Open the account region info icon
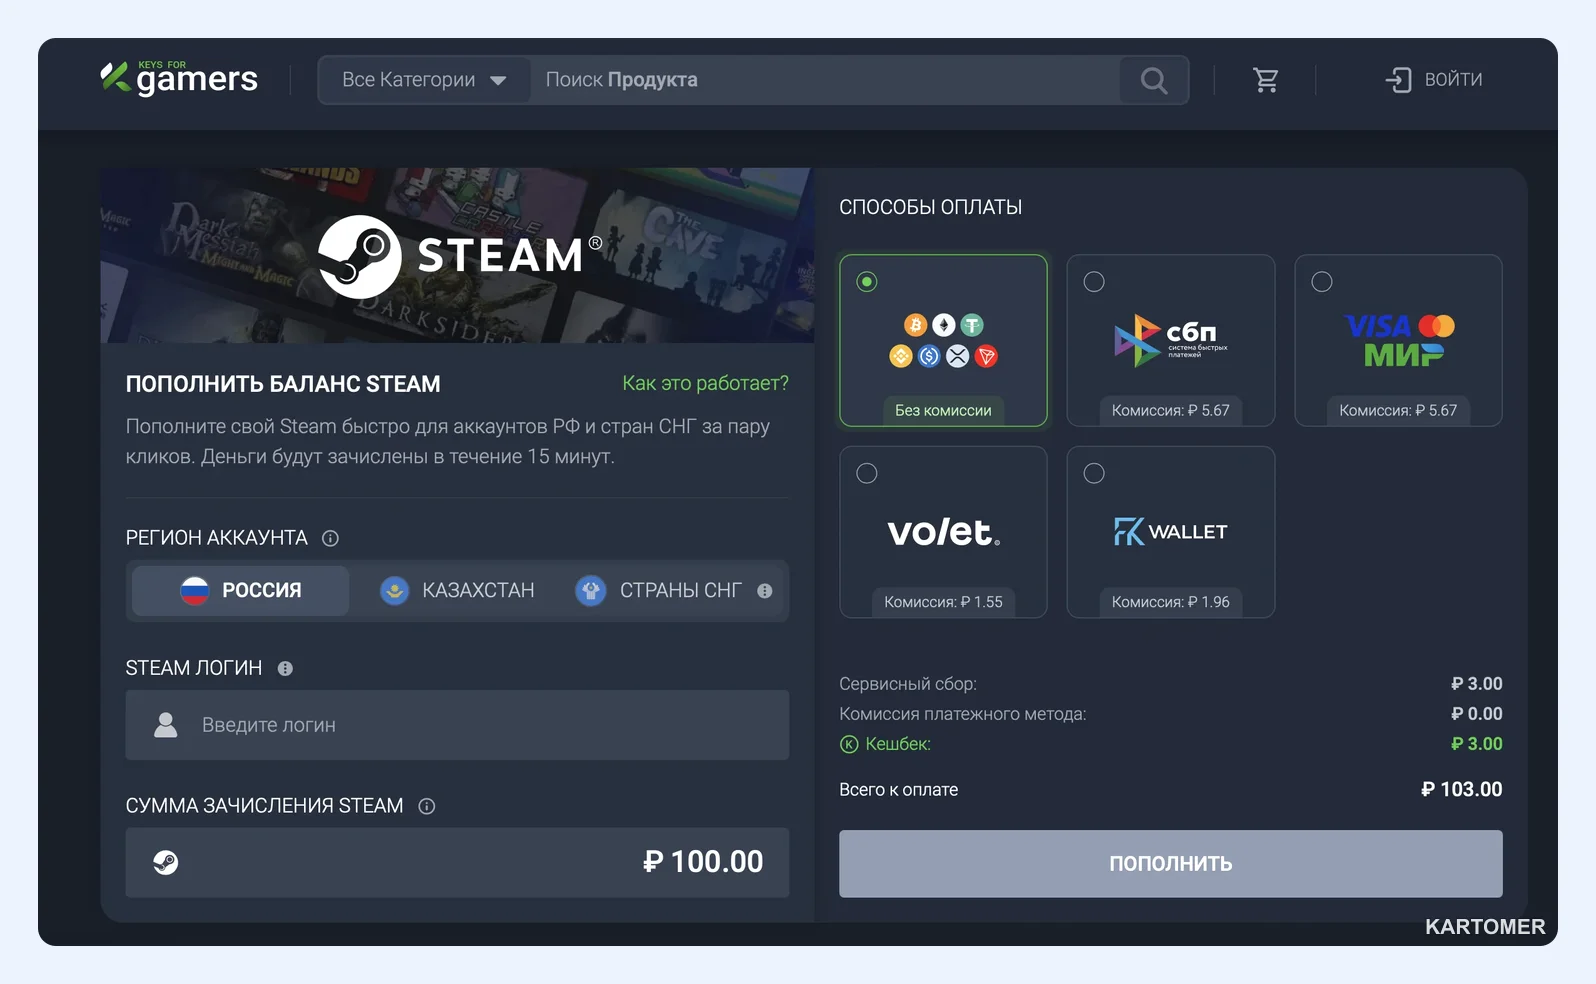1596x984 pixels. (330, 538)
